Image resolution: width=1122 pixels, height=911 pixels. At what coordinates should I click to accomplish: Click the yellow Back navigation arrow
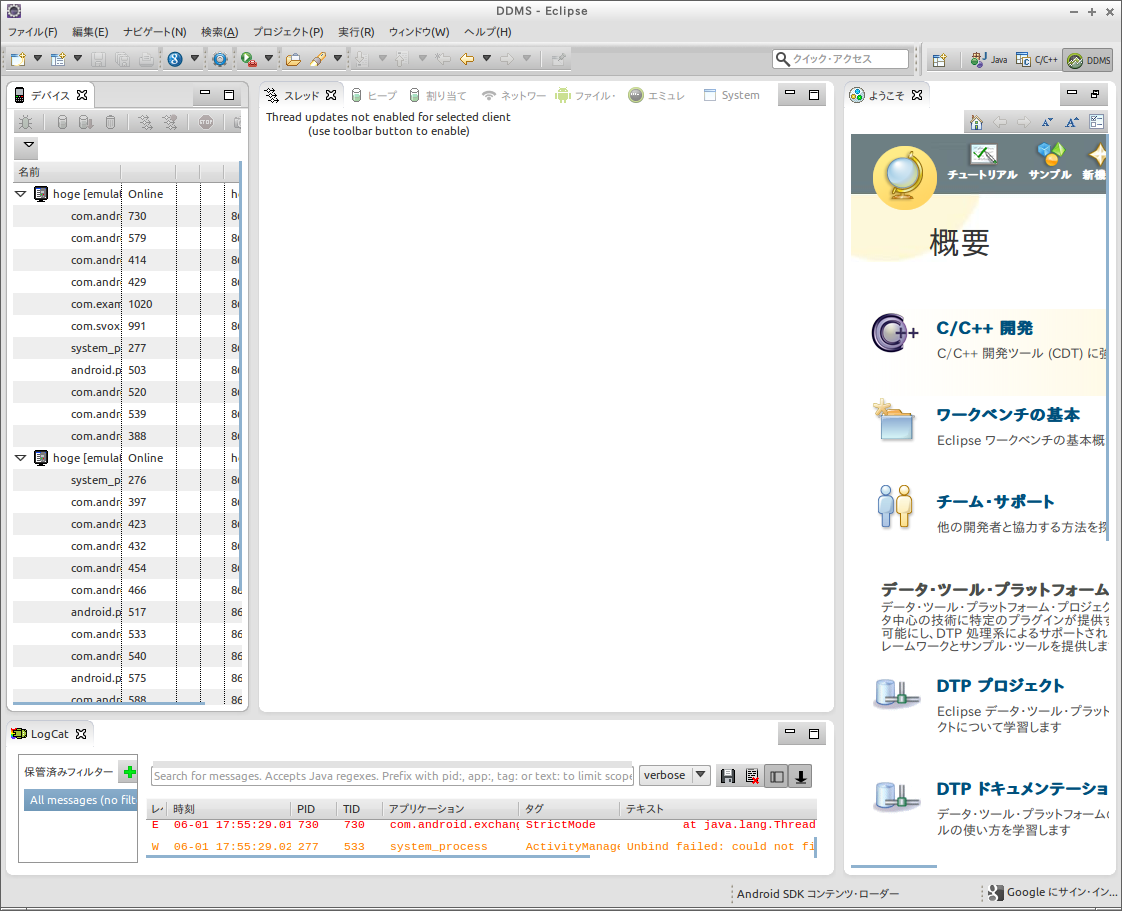coord(467,59)
